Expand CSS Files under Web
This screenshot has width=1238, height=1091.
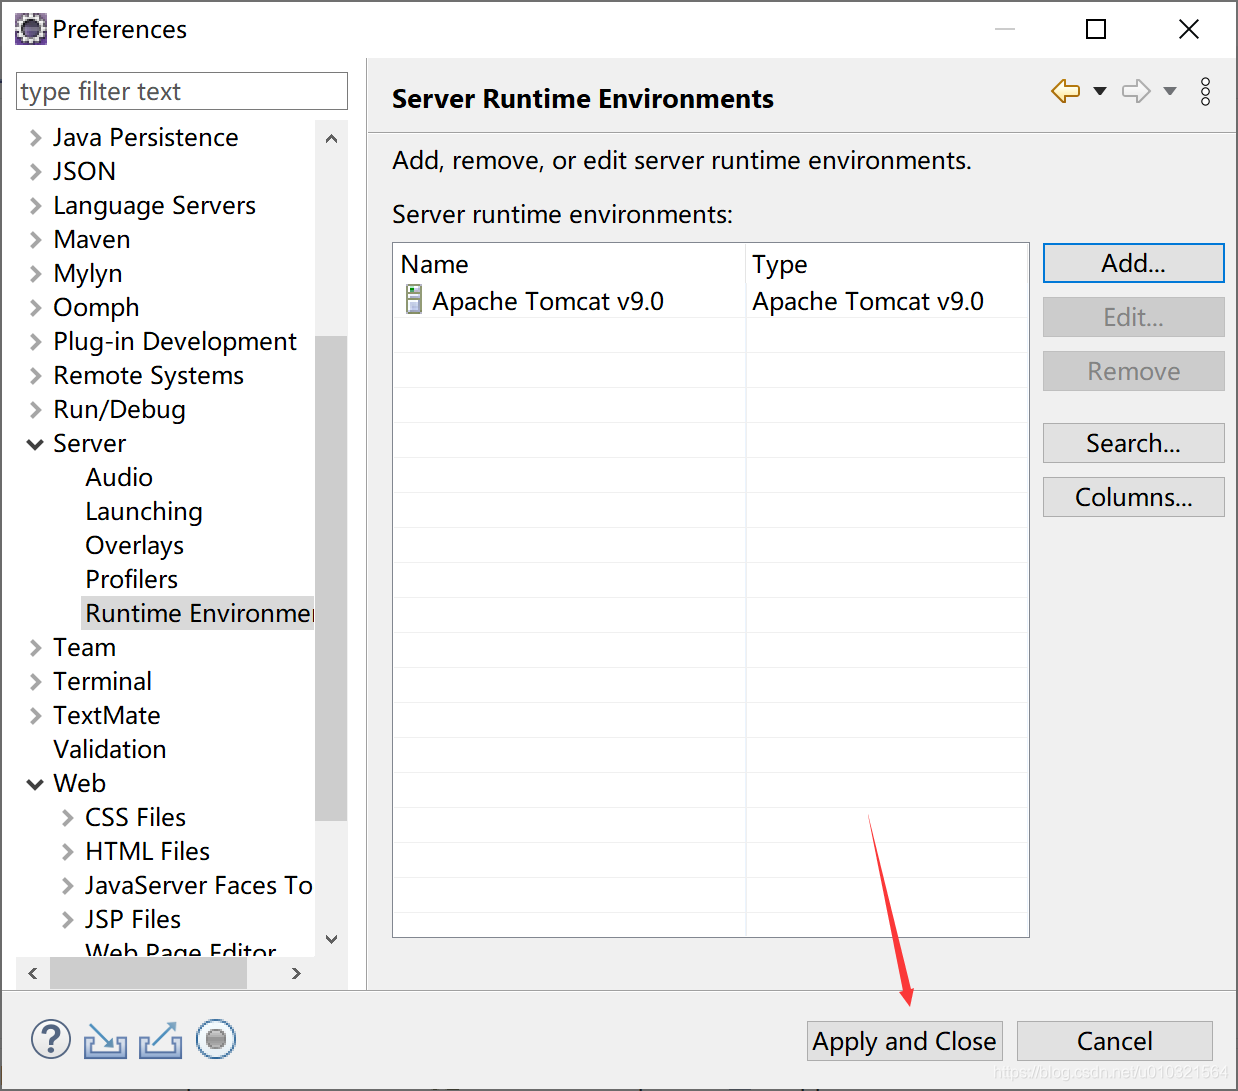point(66,817)
